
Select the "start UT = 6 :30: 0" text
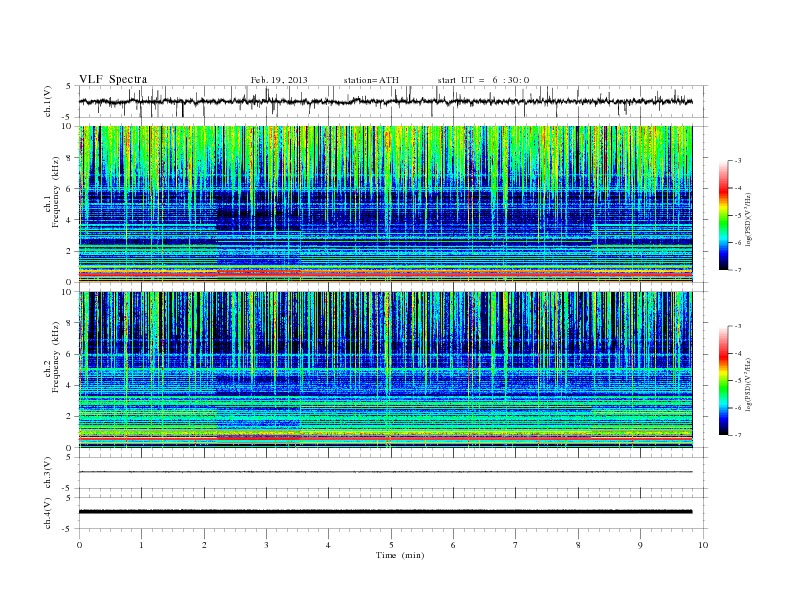[483, 80]
